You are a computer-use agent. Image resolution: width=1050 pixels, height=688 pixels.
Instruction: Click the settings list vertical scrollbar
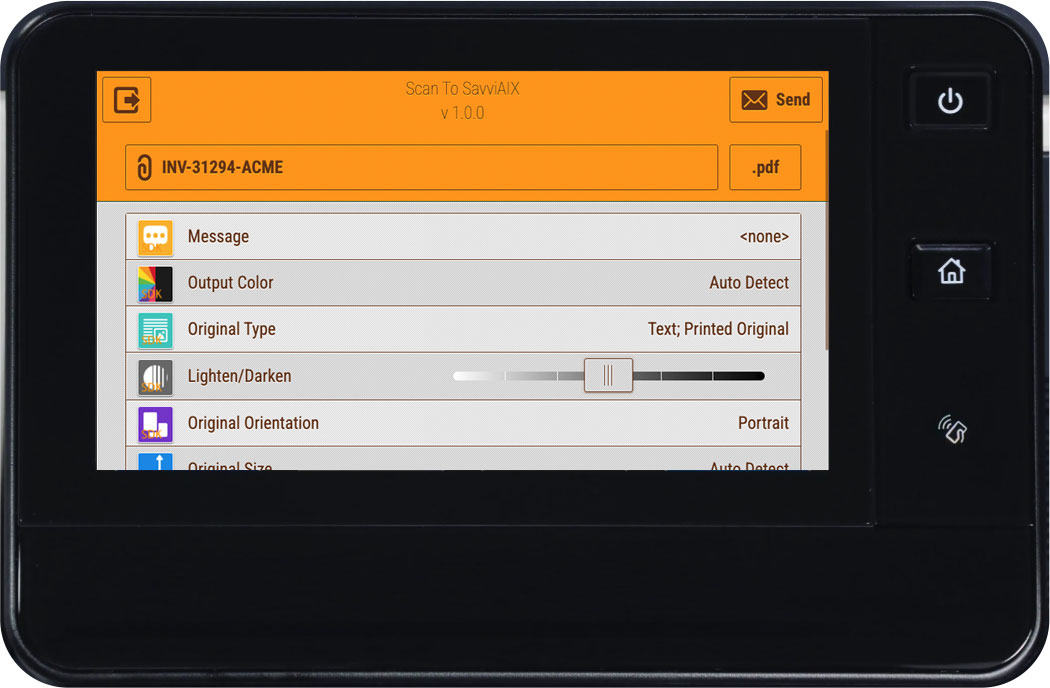pos(827,240)
